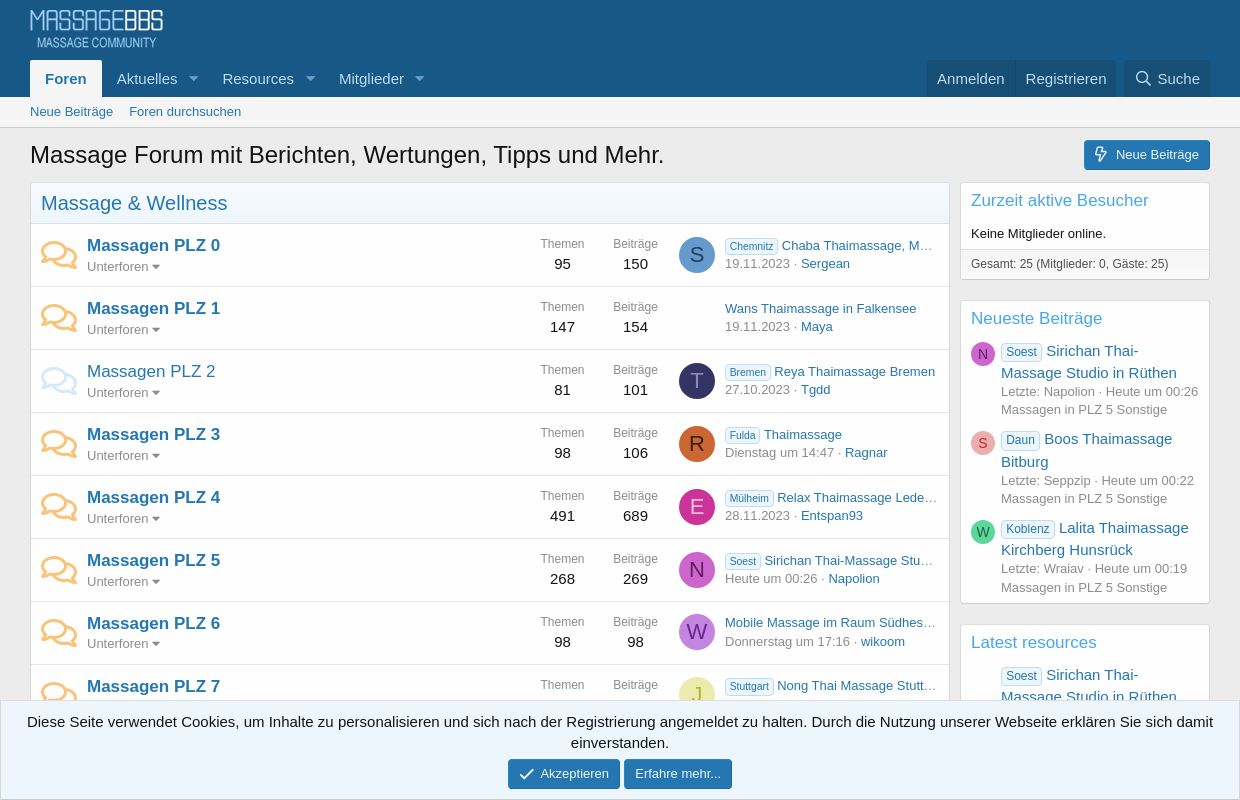The image size is (1240, 800).
Task: Click Wraiav's avatar in the sidebar
Action: [x=983, y=532]
